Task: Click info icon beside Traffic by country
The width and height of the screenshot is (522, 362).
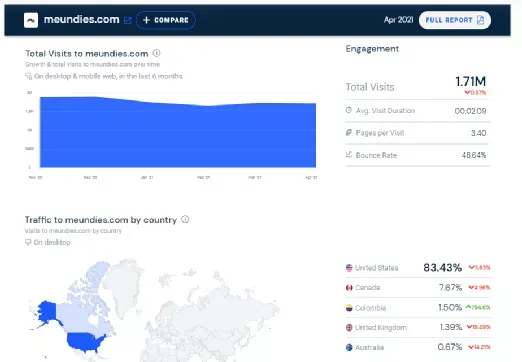Action: [185, 219]
